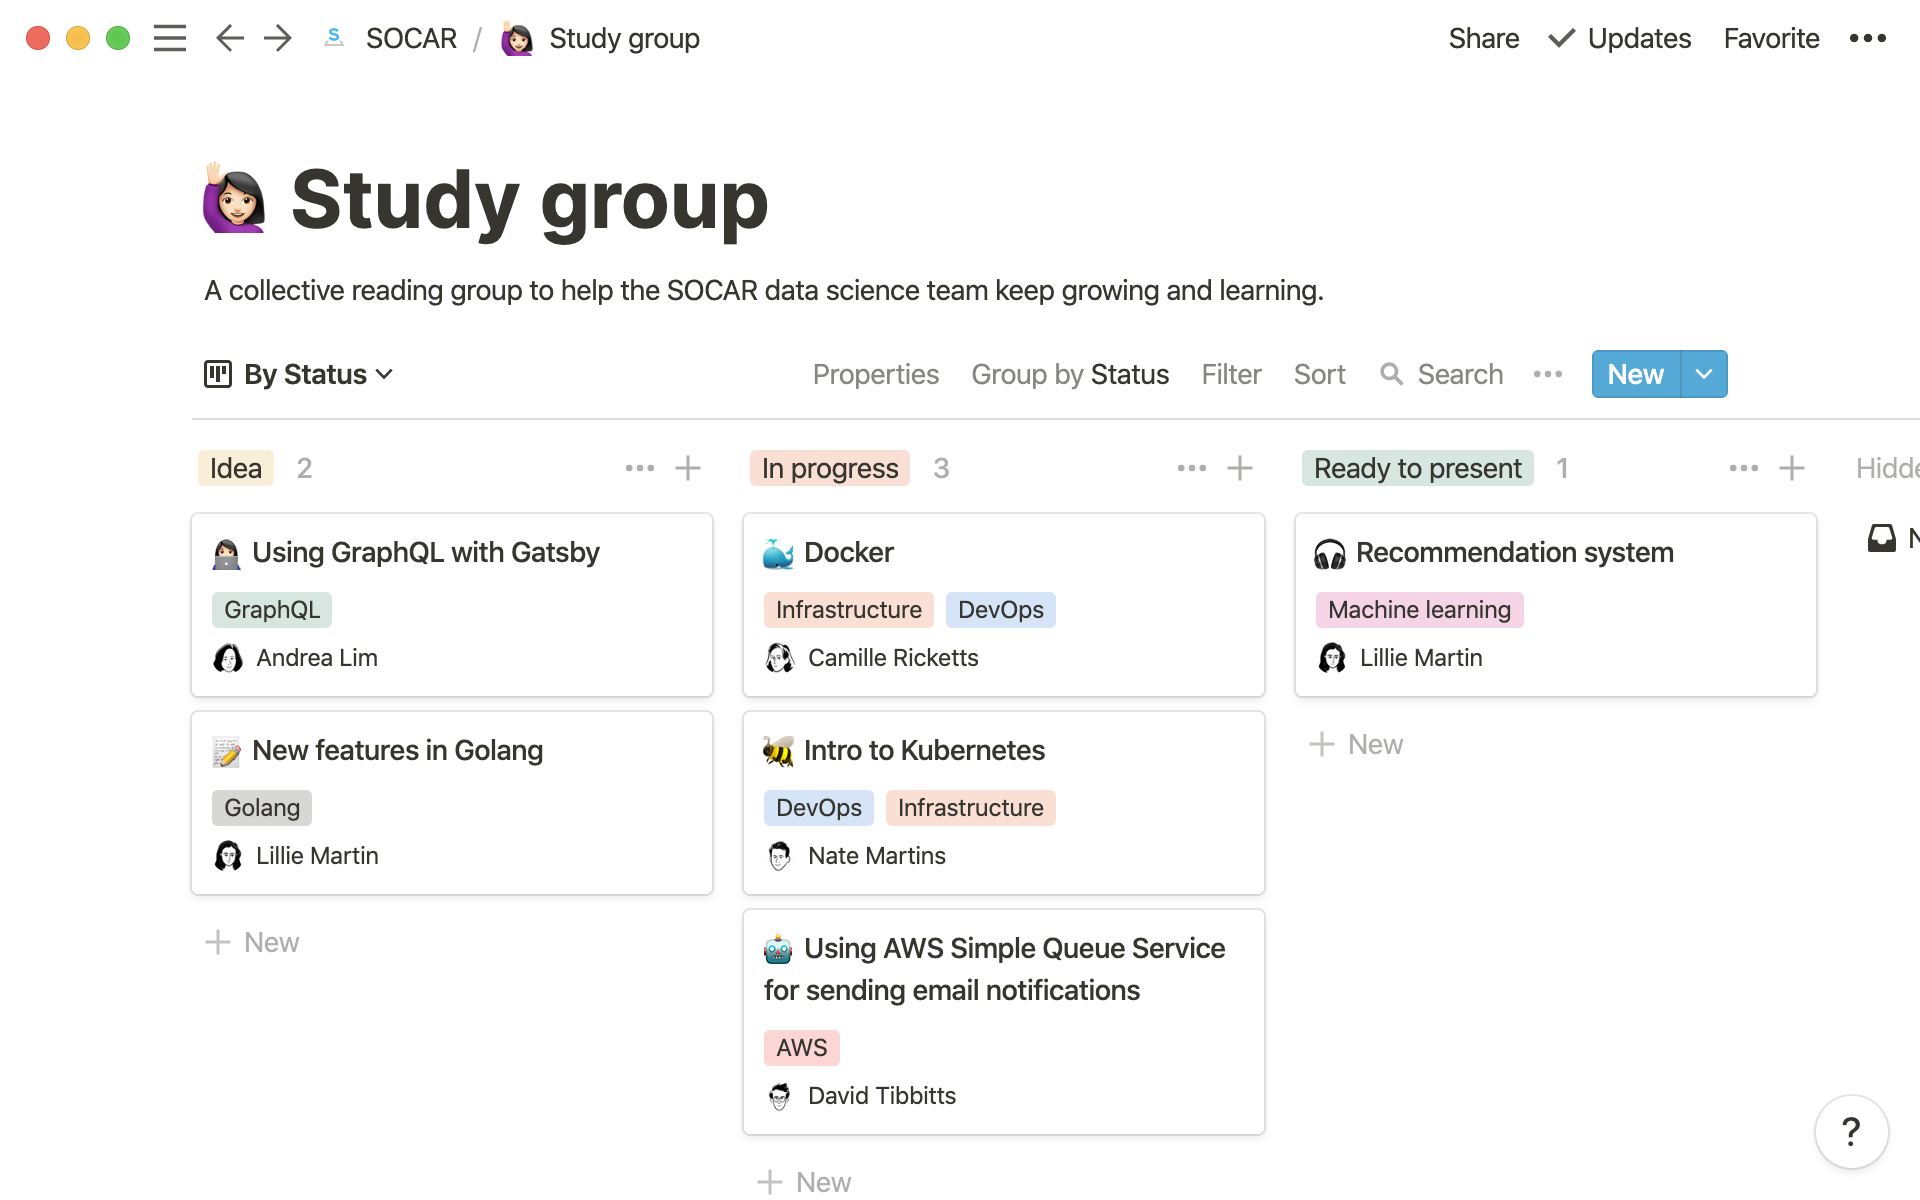Viewport: 1920px width, 1200px height.
Task: Mark page as Favorite
Action: pos(1771,38)
